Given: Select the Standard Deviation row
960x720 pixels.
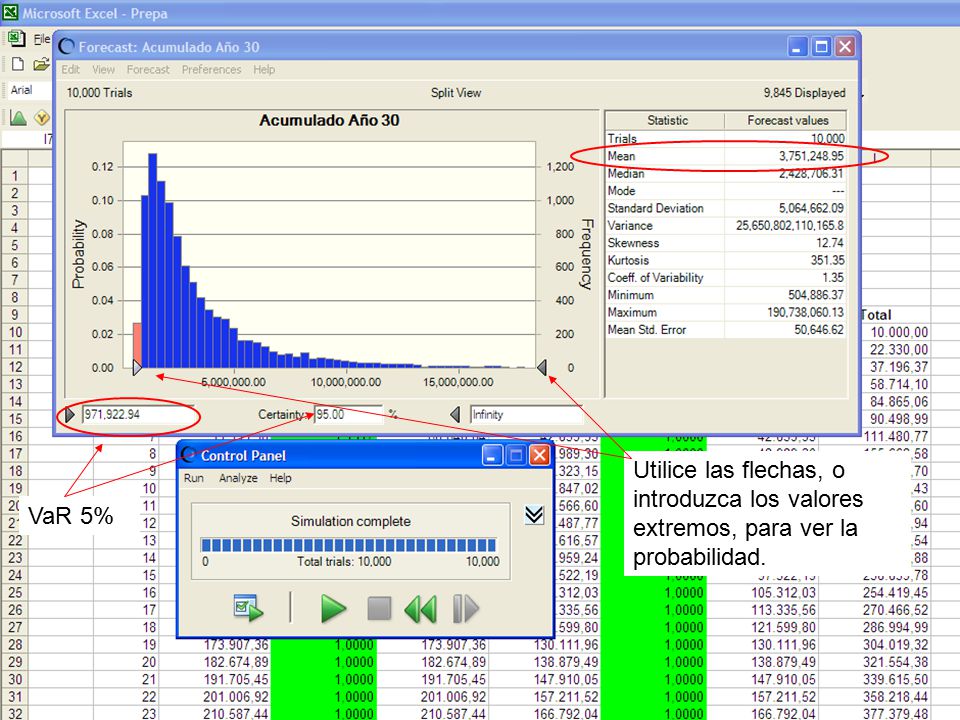Looking at the screenshot, I should (726, 208).
